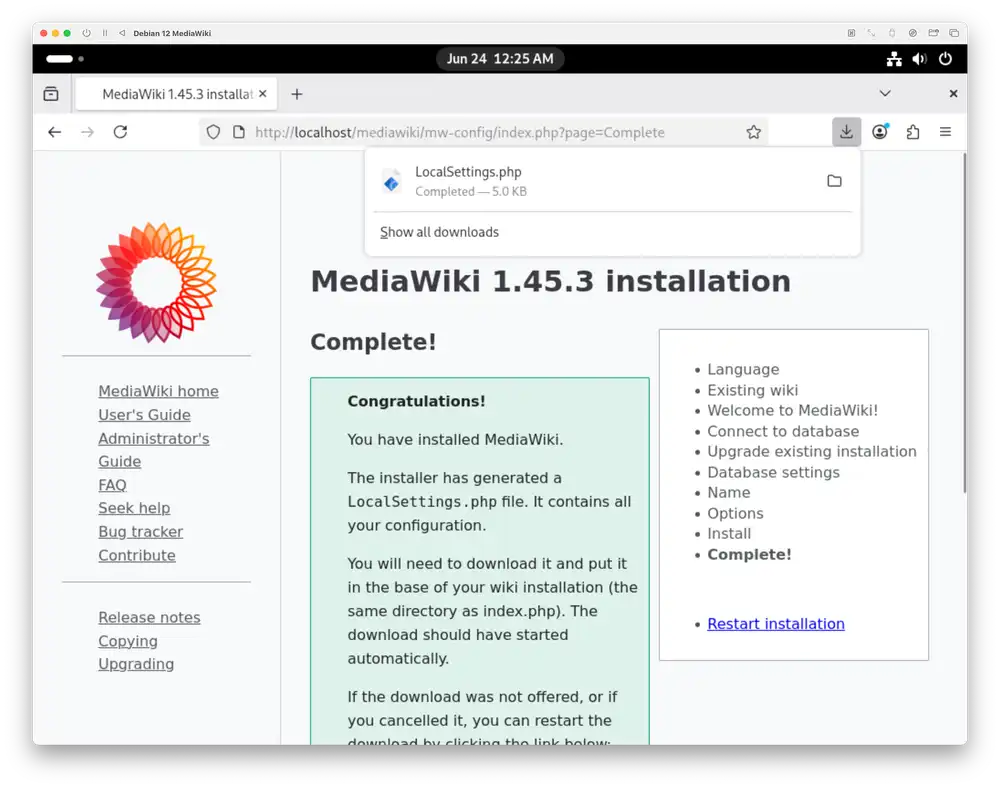Open the Upgrading link
Viewport: 1000px width, 788px height.
[136, 664]
